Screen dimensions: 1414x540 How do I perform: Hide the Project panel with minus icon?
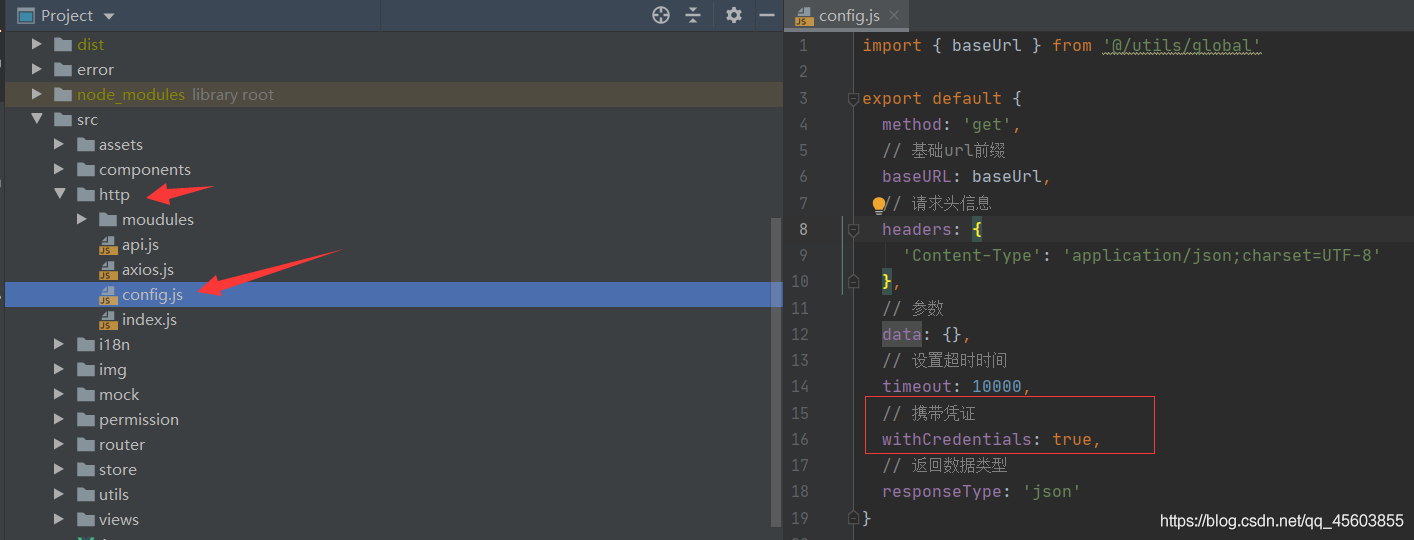(x=767, y=15)
